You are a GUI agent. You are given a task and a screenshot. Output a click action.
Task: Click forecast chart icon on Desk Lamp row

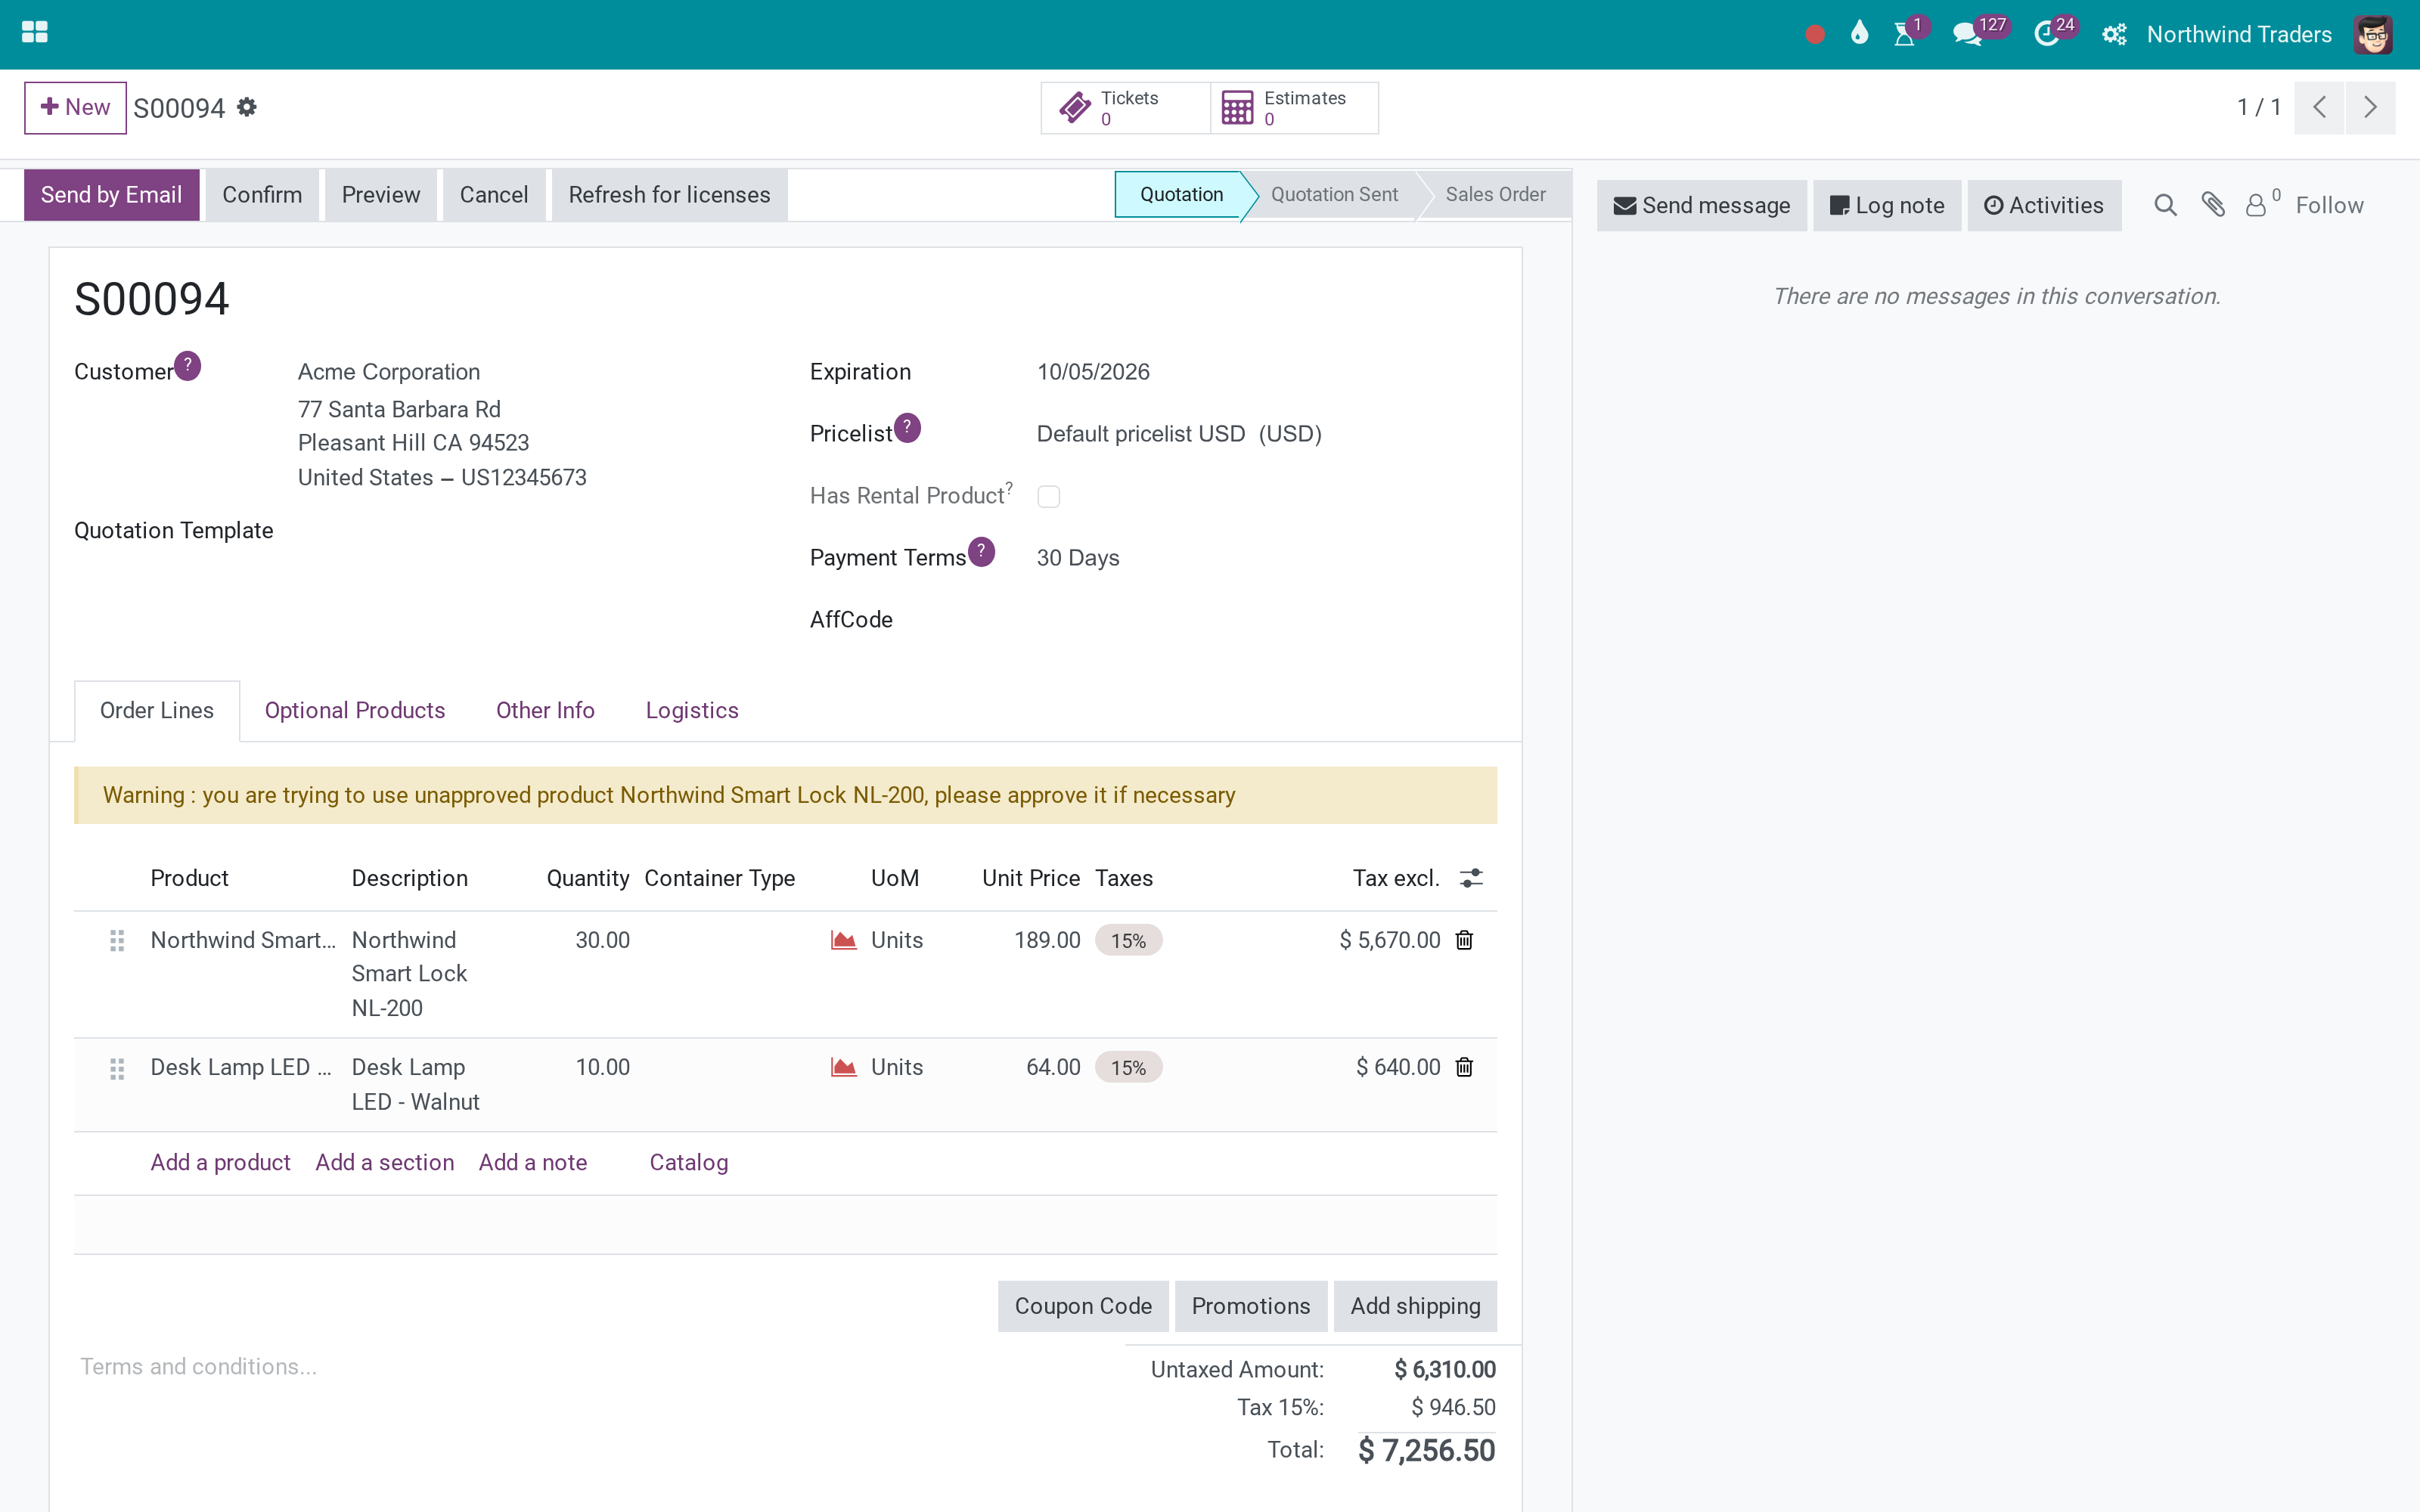(844, 1067)
